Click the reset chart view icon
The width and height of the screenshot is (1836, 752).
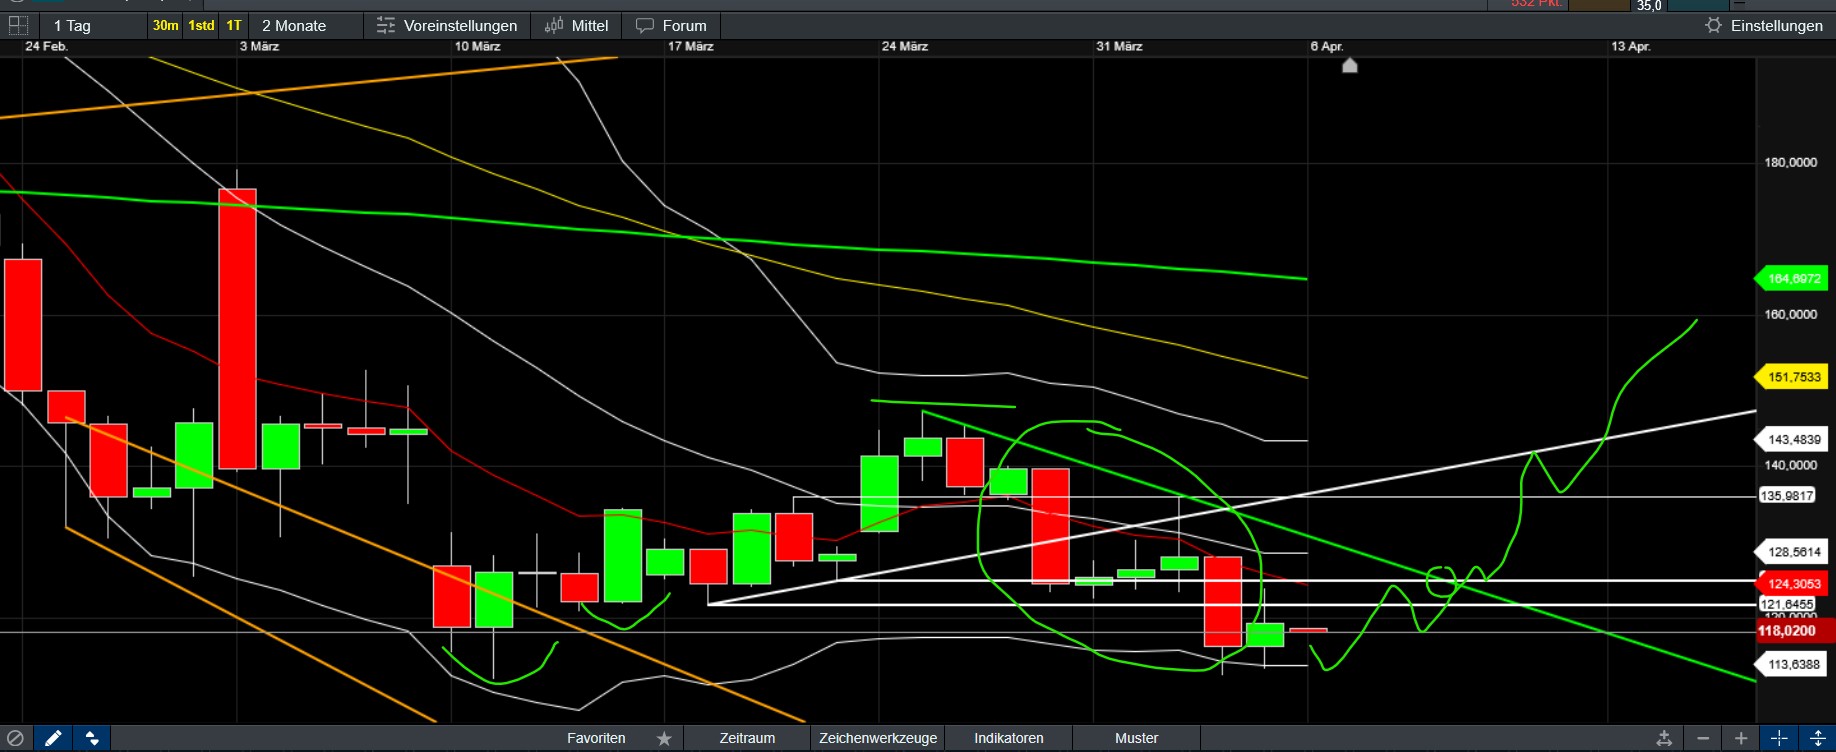click(x=1664, y=738)
